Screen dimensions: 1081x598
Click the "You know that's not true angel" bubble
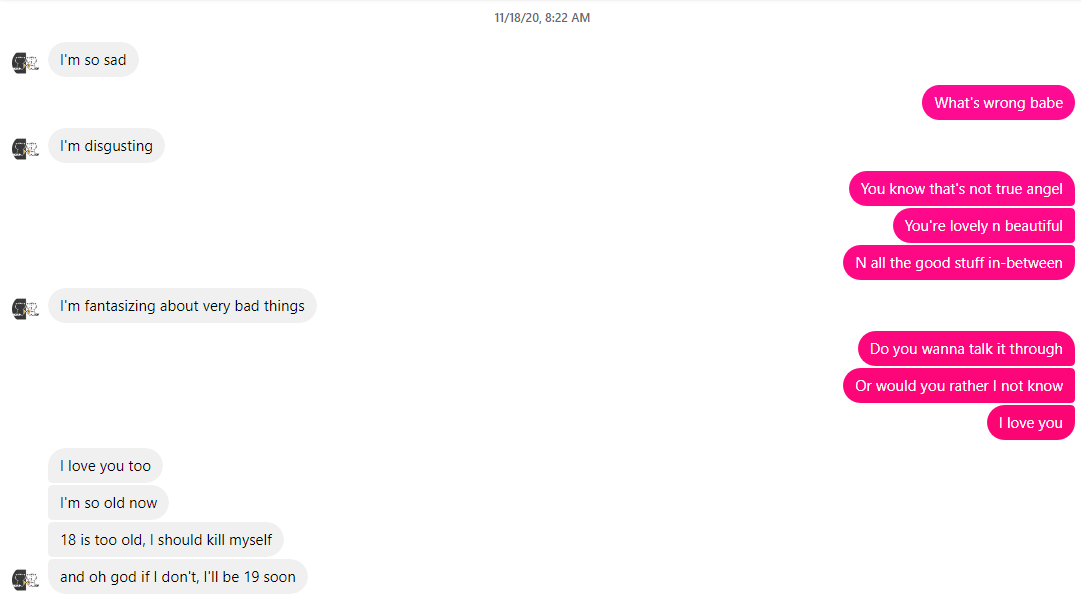(962, 189)
